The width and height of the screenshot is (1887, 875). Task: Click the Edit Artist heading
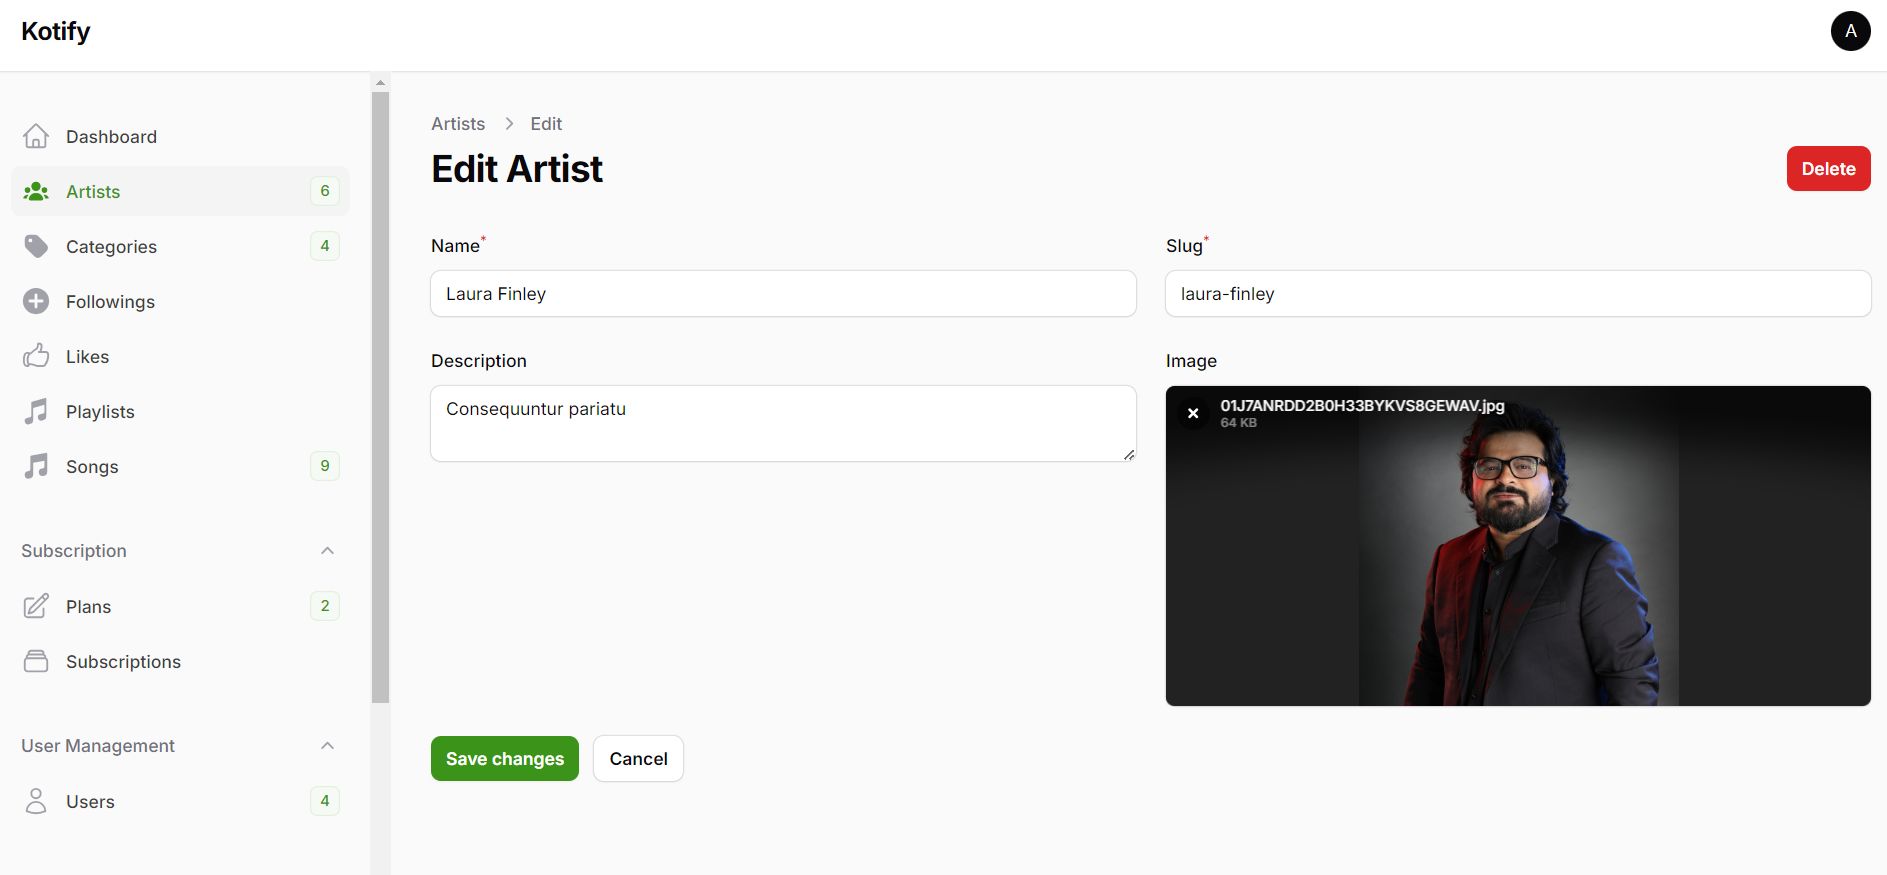click(x=517, y=169)
